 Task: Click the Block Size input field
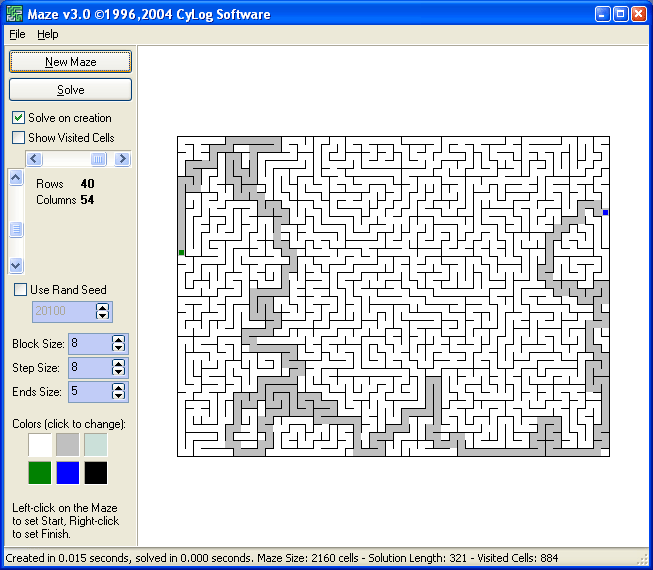[90, 343]
